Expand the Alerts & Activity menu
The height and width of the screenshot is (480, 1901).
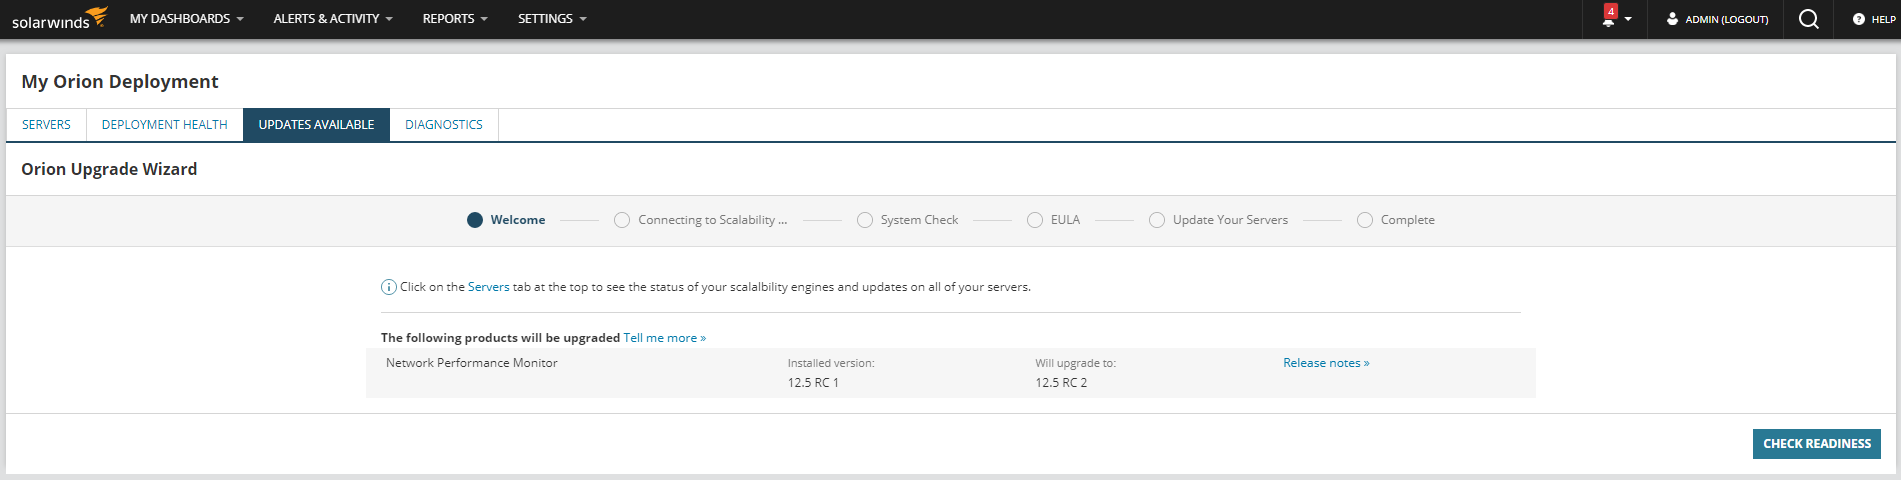click(332, 19)
